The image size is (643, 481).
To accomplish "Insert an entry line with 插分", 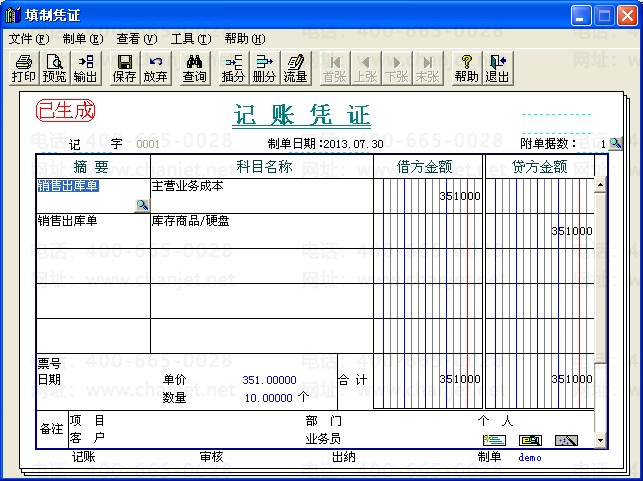I will (x=233, y=68).
